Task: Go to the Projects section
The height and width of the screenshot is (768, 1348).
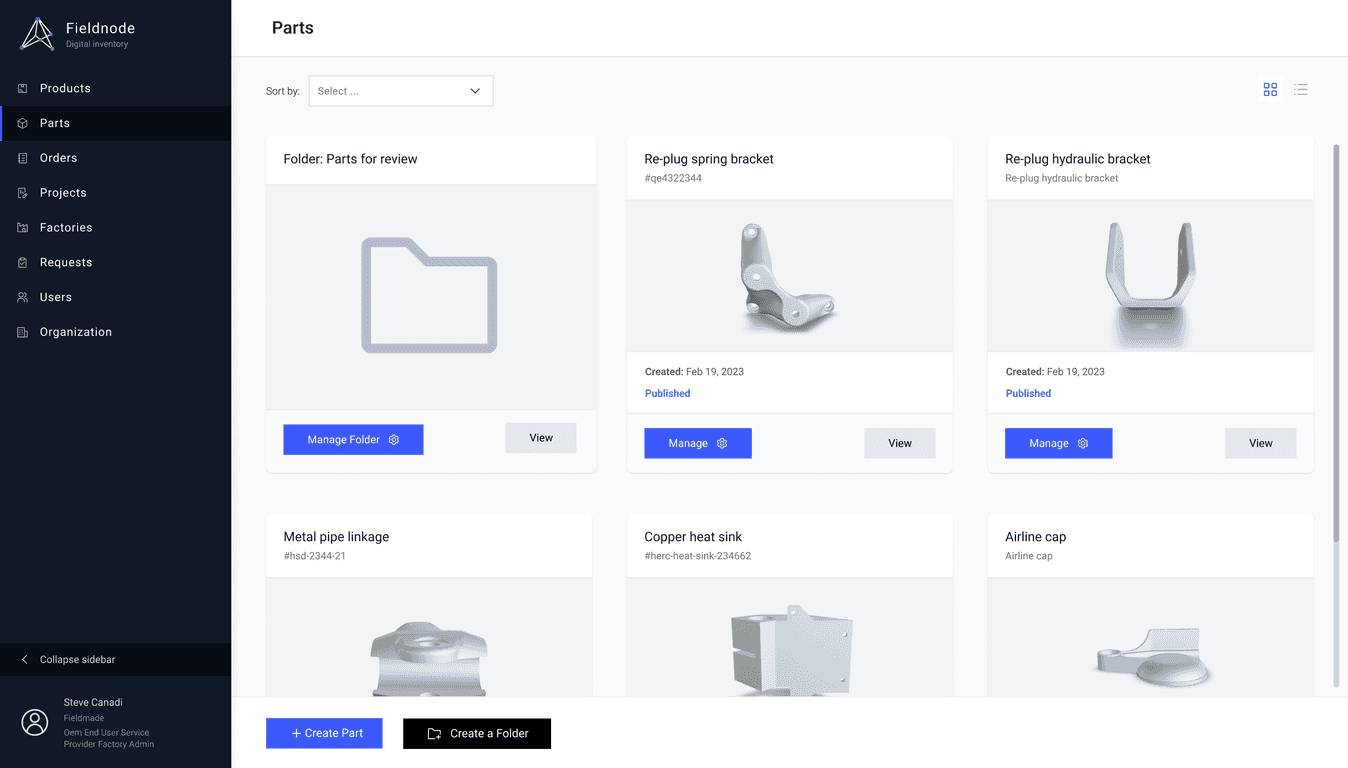Action: [63, 193]
